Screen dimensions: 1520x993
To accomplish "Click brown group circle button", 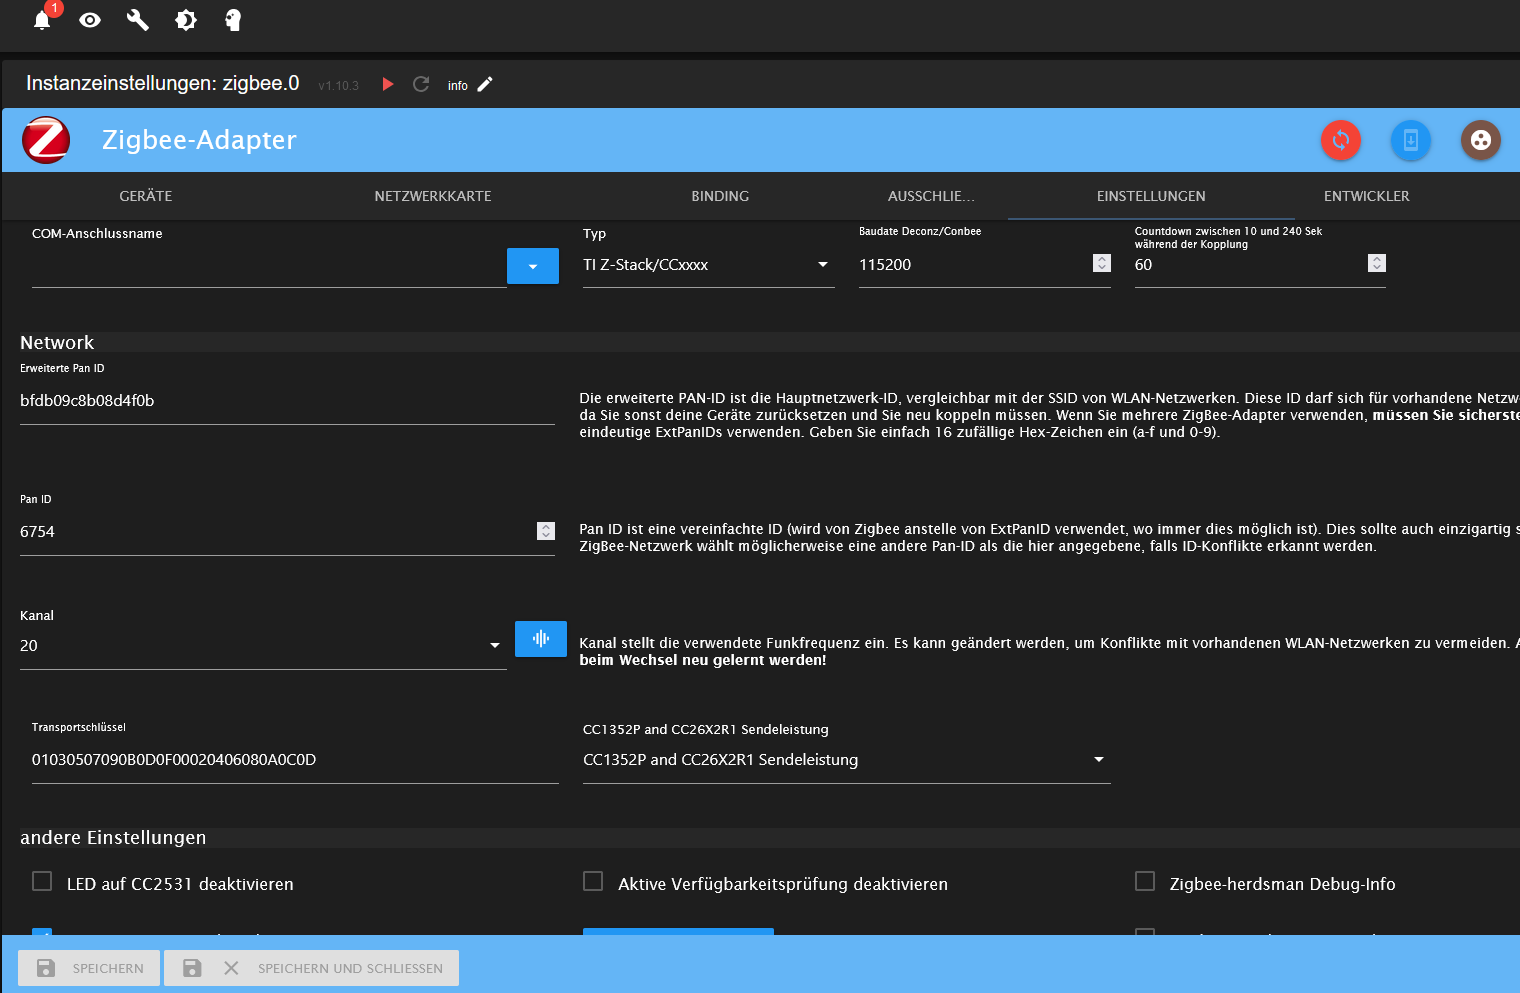I will click(x=1481, y=140).
